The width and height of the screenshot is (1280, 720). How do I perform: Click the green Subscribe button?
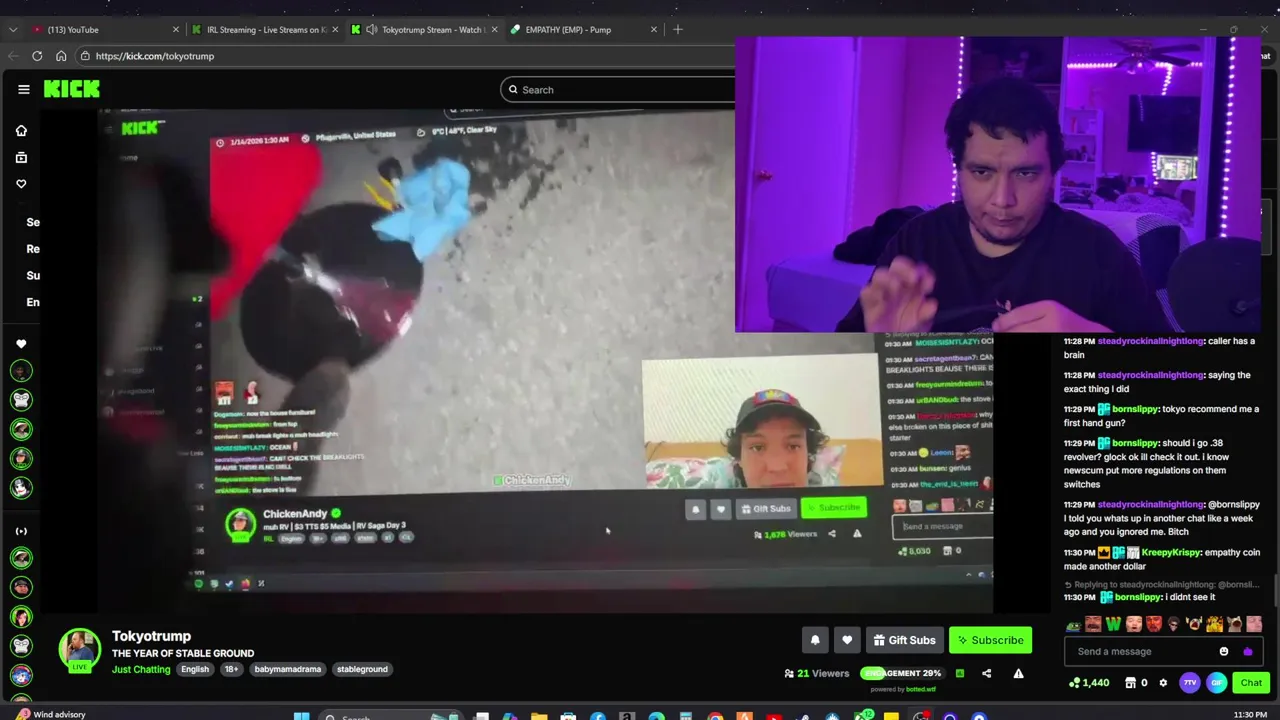click(990, 640)
